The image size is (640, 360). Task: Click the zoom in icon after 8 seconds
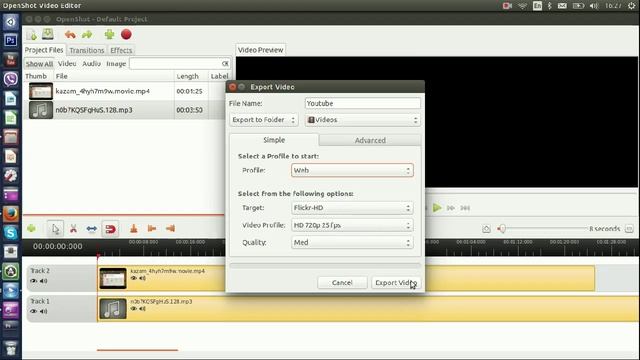point(629,229)
